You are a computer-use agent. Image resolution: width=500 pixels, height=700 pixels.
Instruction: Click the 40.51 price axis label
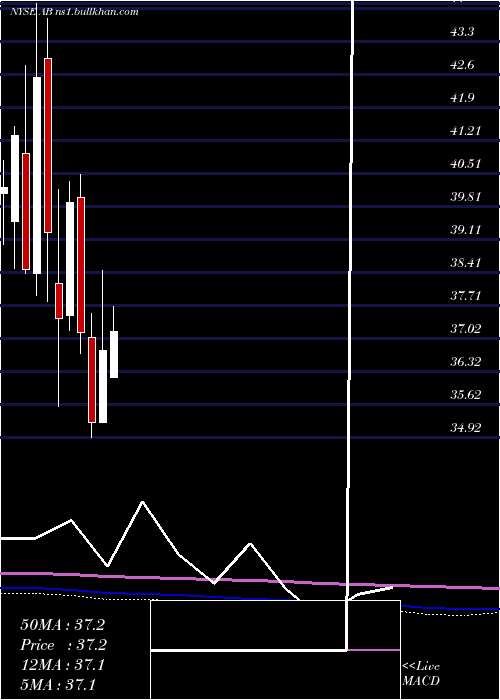465,164
